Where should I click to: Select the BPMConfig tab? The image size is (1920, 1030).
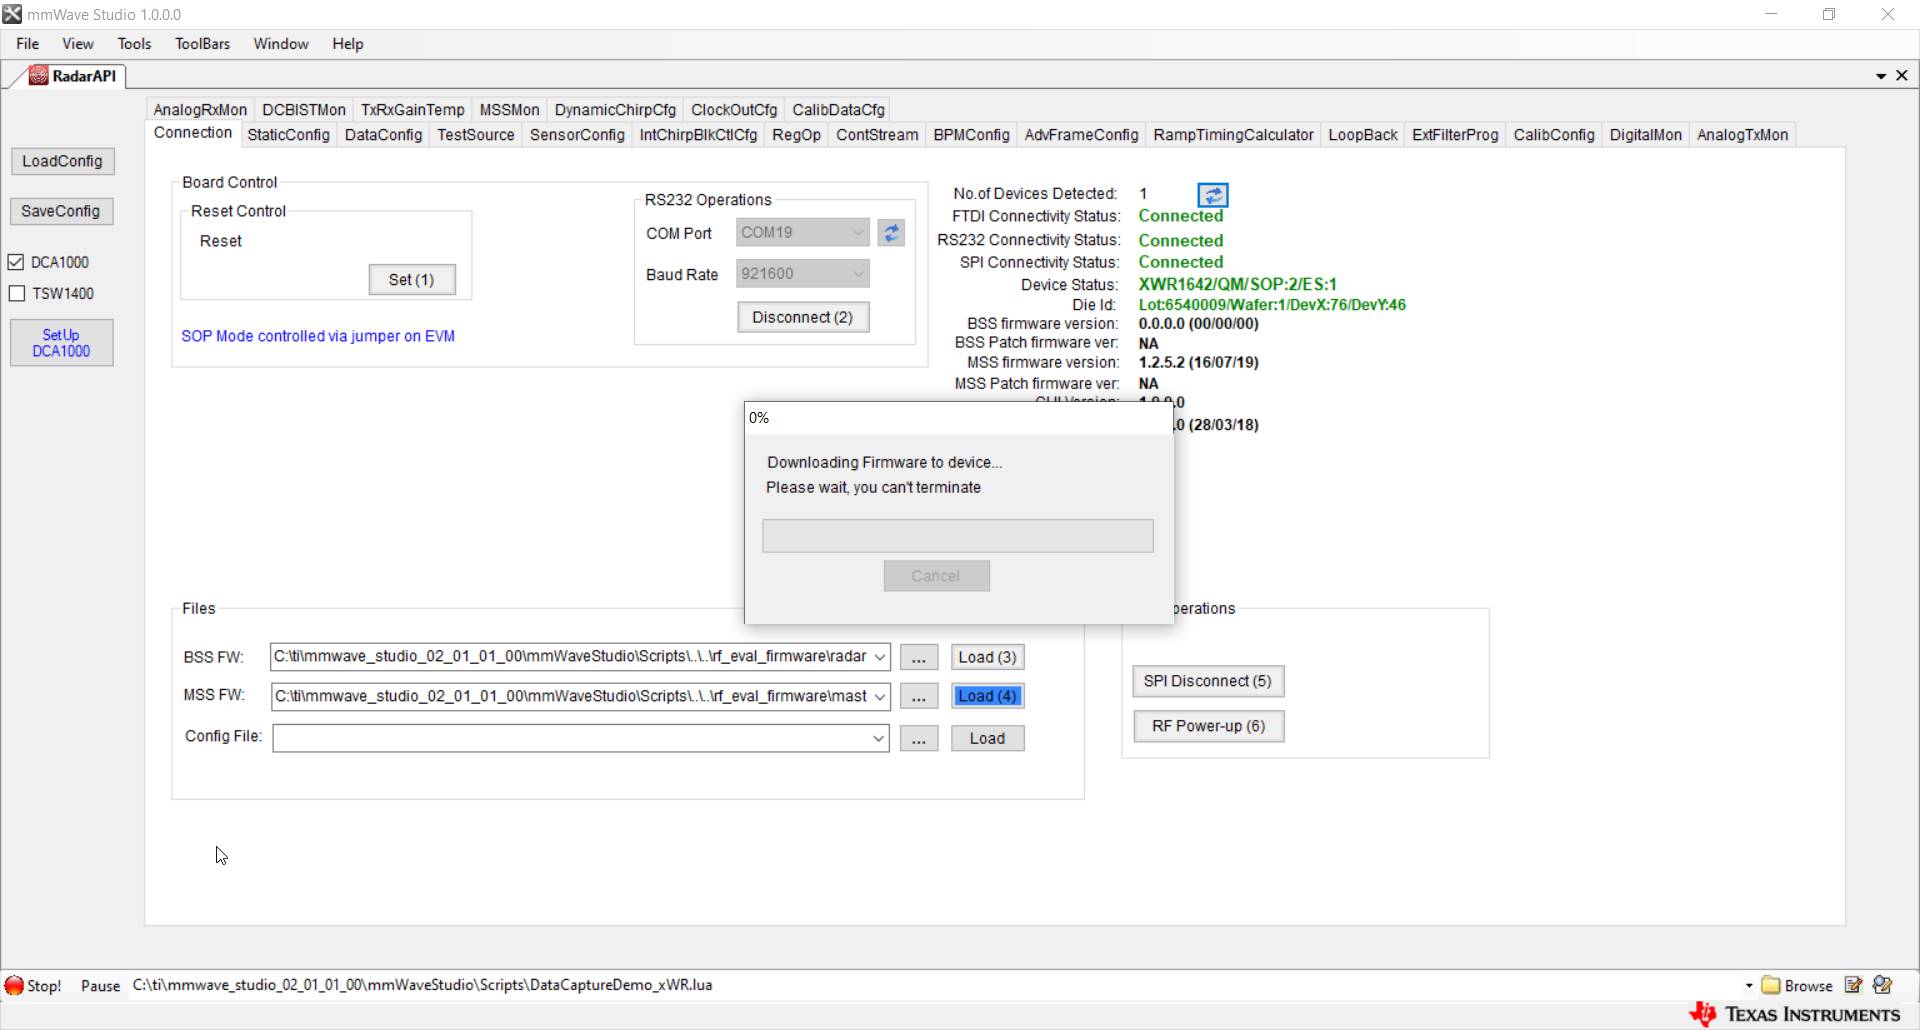click(x=971, y=135)
